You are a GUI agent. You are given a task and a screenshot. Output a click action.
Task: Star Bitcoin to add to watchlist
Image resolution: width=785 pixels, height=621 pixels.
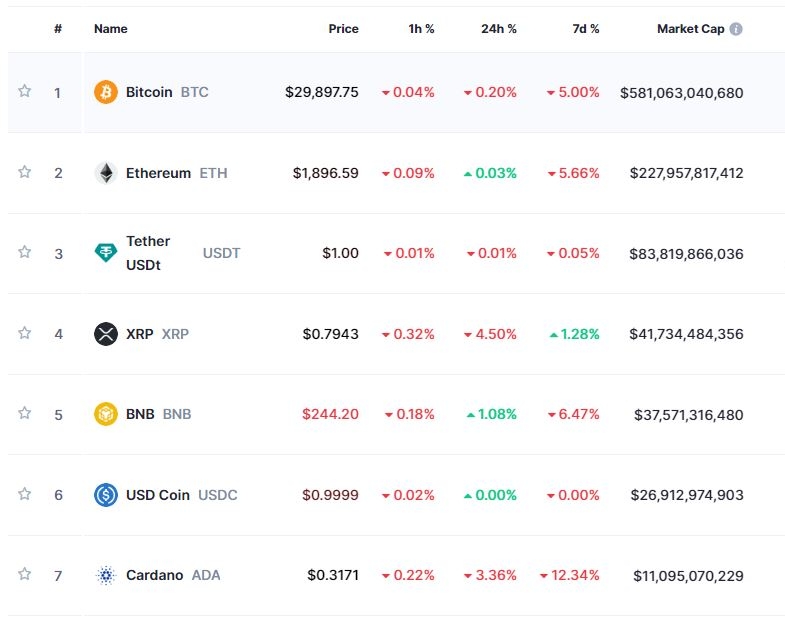pos(25,91)
